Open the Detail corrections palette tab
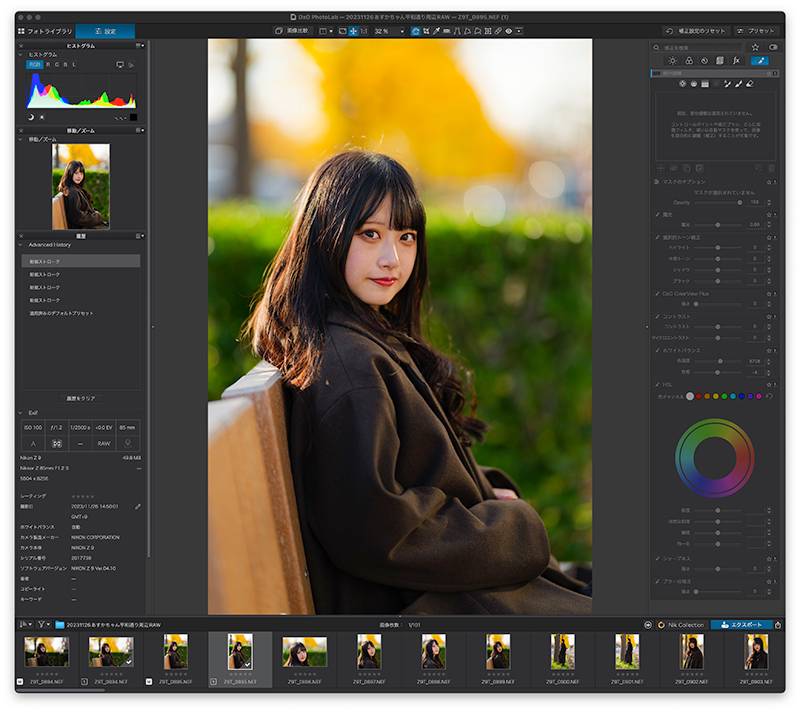The image size is (800, 711). (x=705, y=61)
